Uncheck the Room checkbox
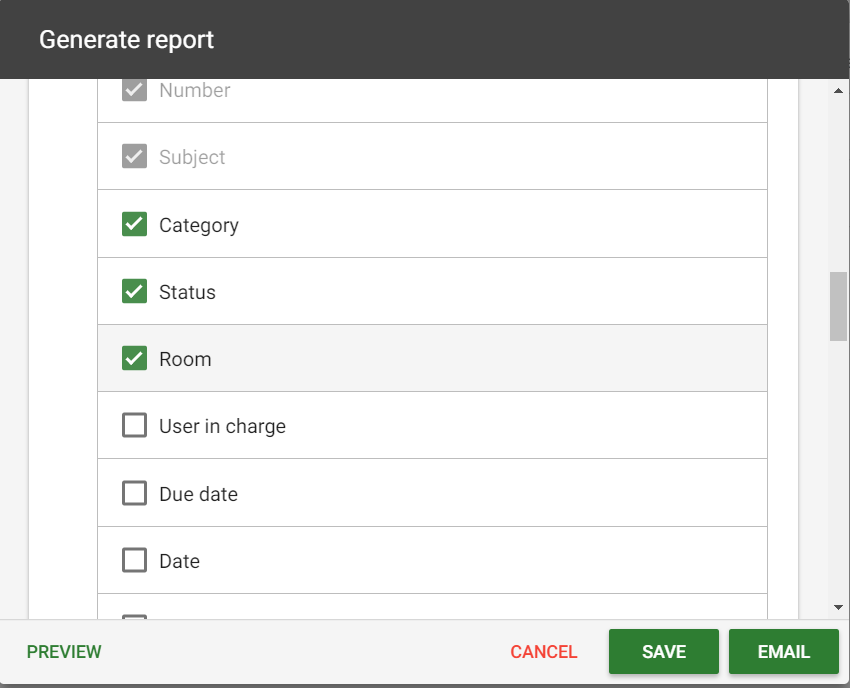 [x=134, y=358]
